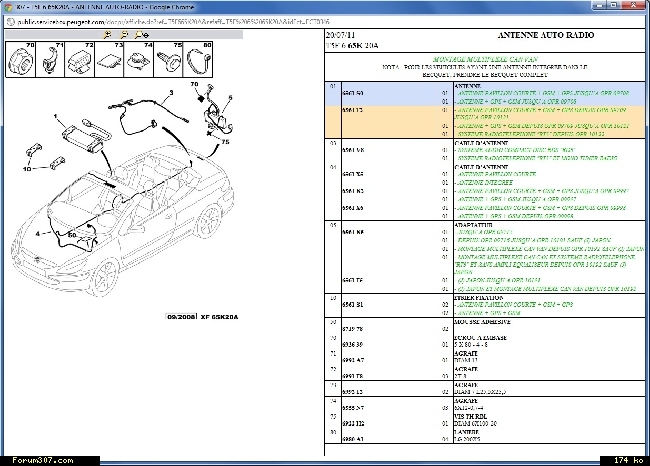Select part thumbnail 80 strap
Screen dimensions: 650x466
tap(198, 59)
